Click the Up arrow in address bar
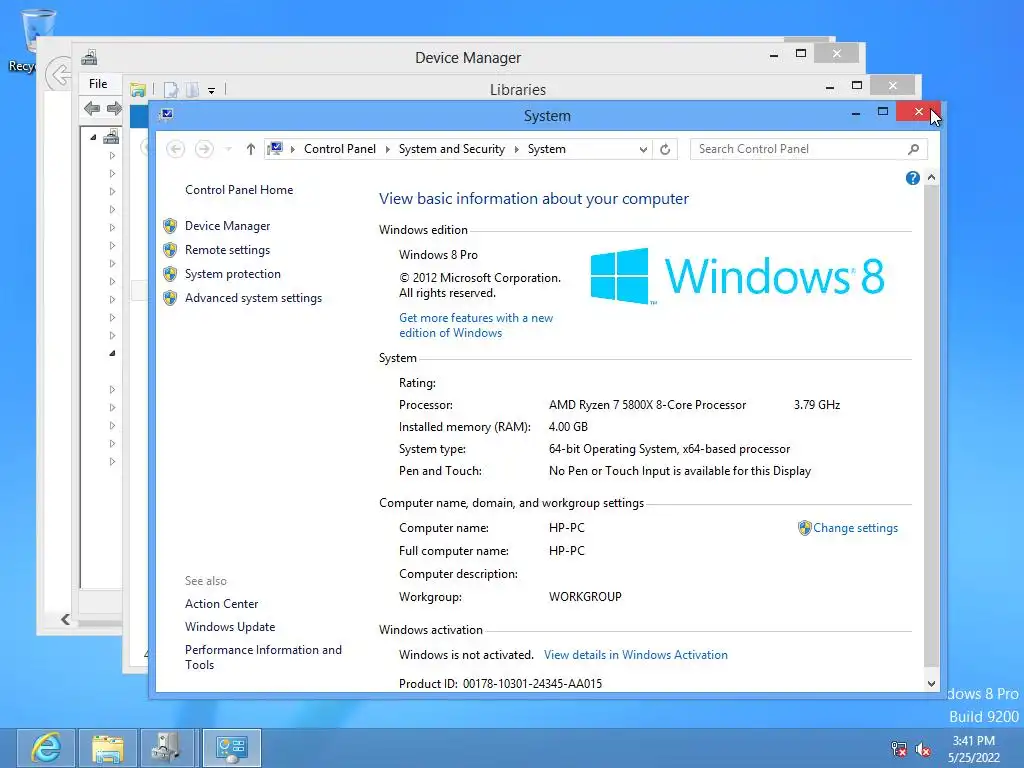 click(251, 149)
